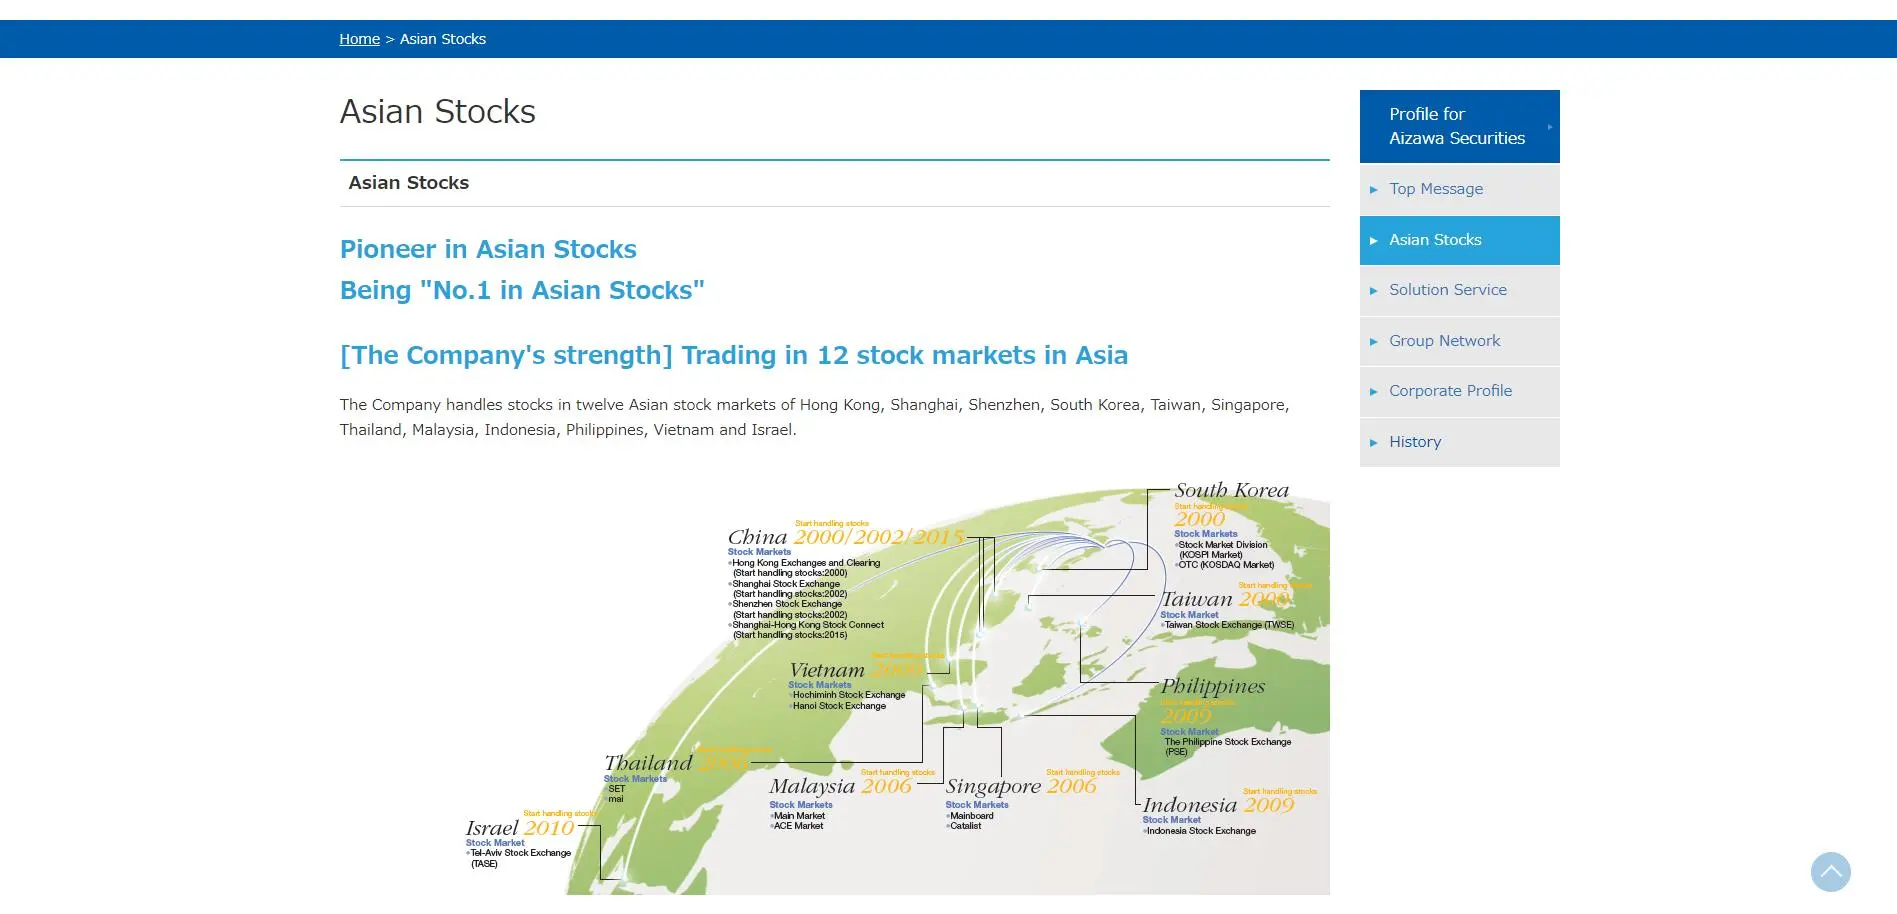Click 'Tel-Aviv Stock Exchange' text
Image resolution: width=1897 pixels, height=914 pixels.
[520, 853]
